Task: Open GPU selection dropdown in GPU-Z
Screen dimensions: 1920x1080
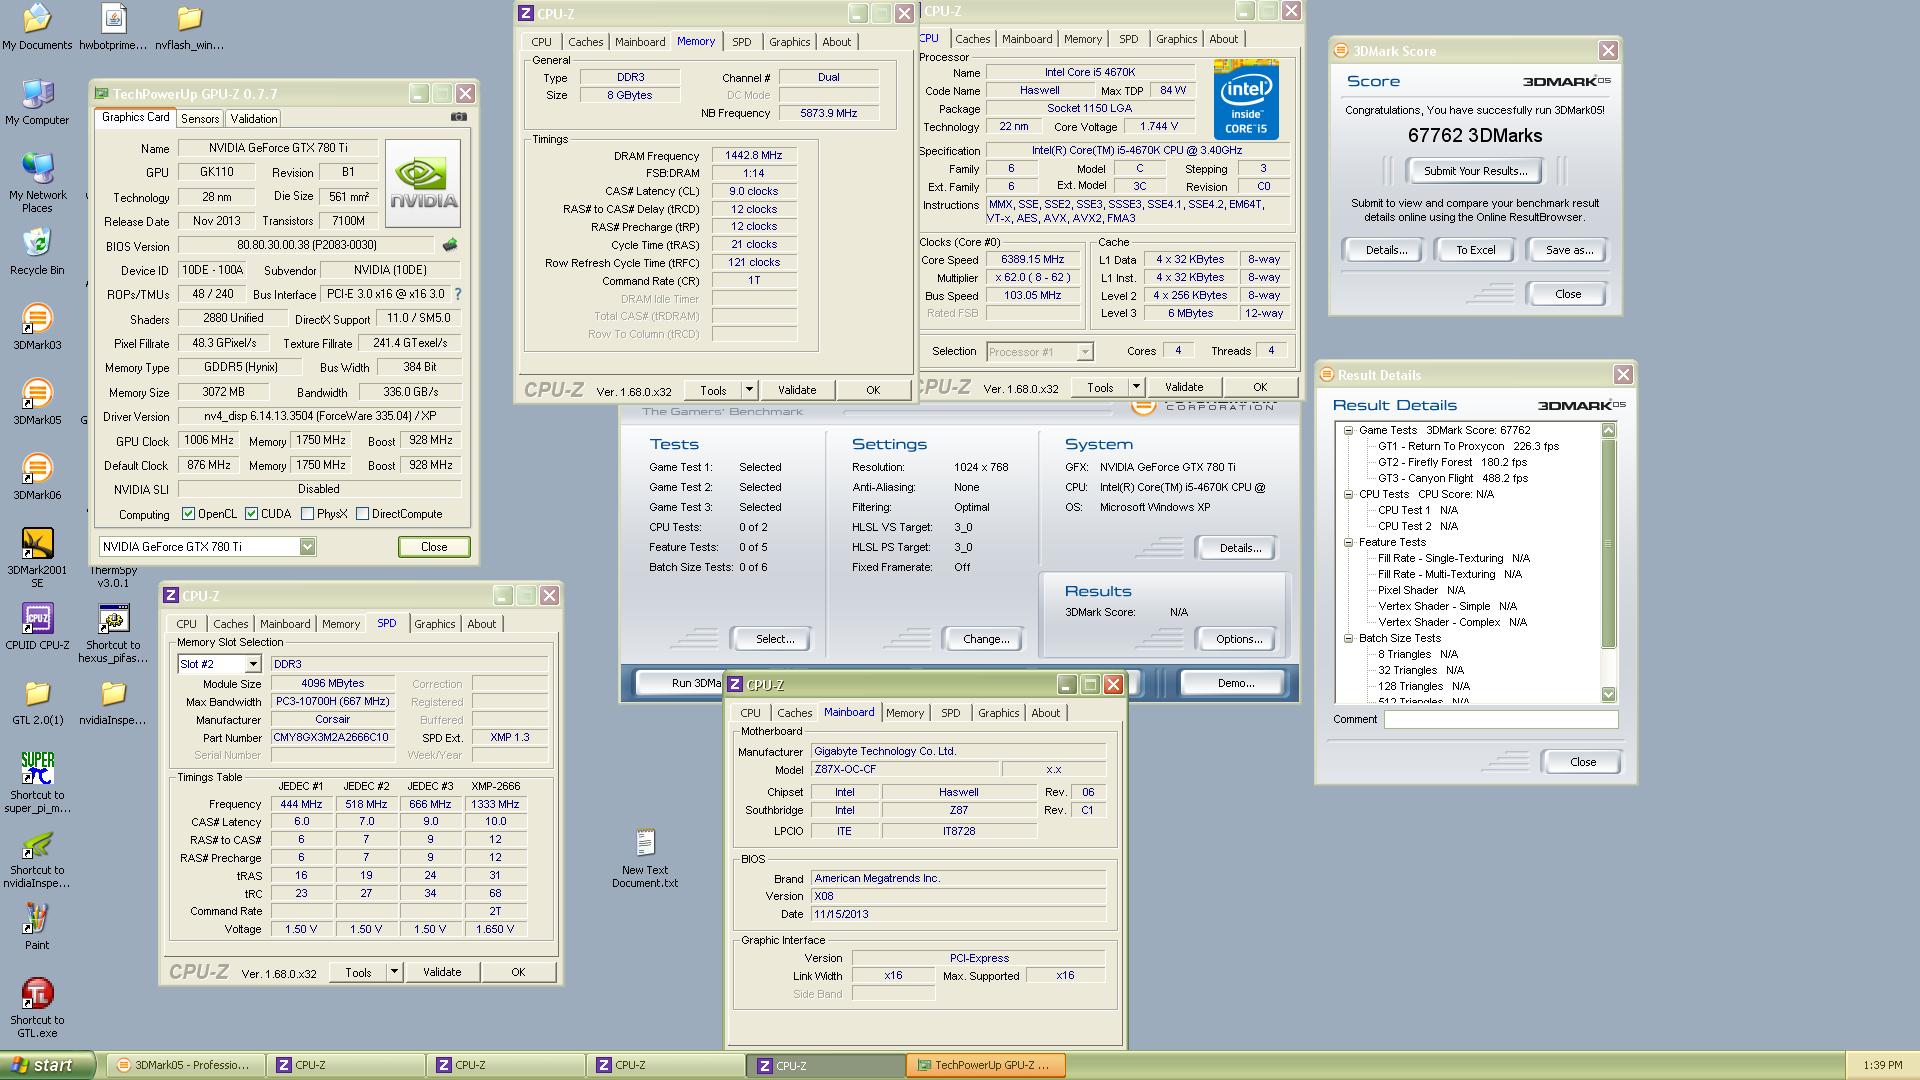Action: pyautogui.click(x=307, y=546)
